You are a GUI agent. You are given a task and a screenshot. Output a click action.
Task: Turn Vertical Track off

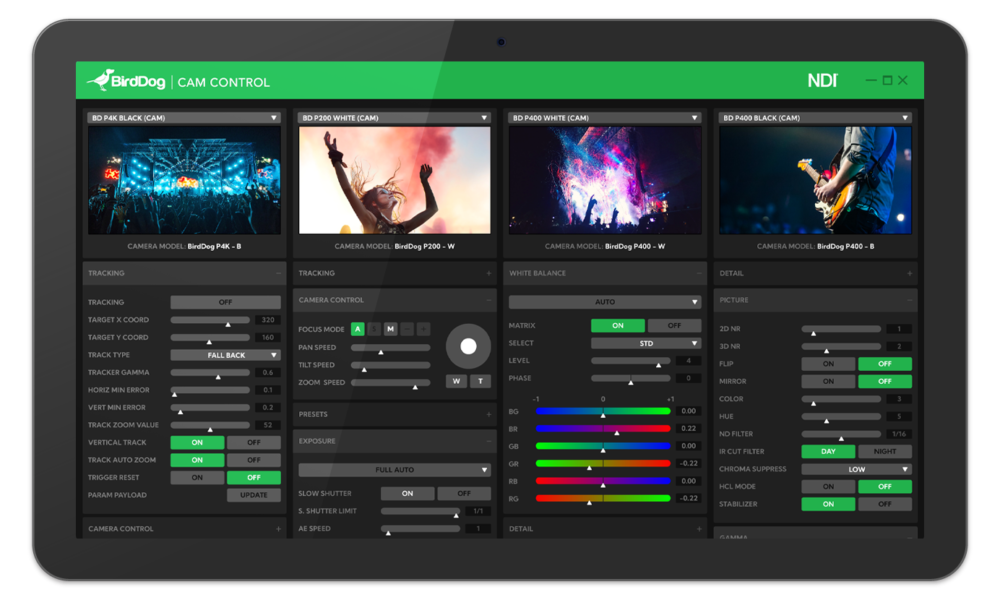click(253, 442)
